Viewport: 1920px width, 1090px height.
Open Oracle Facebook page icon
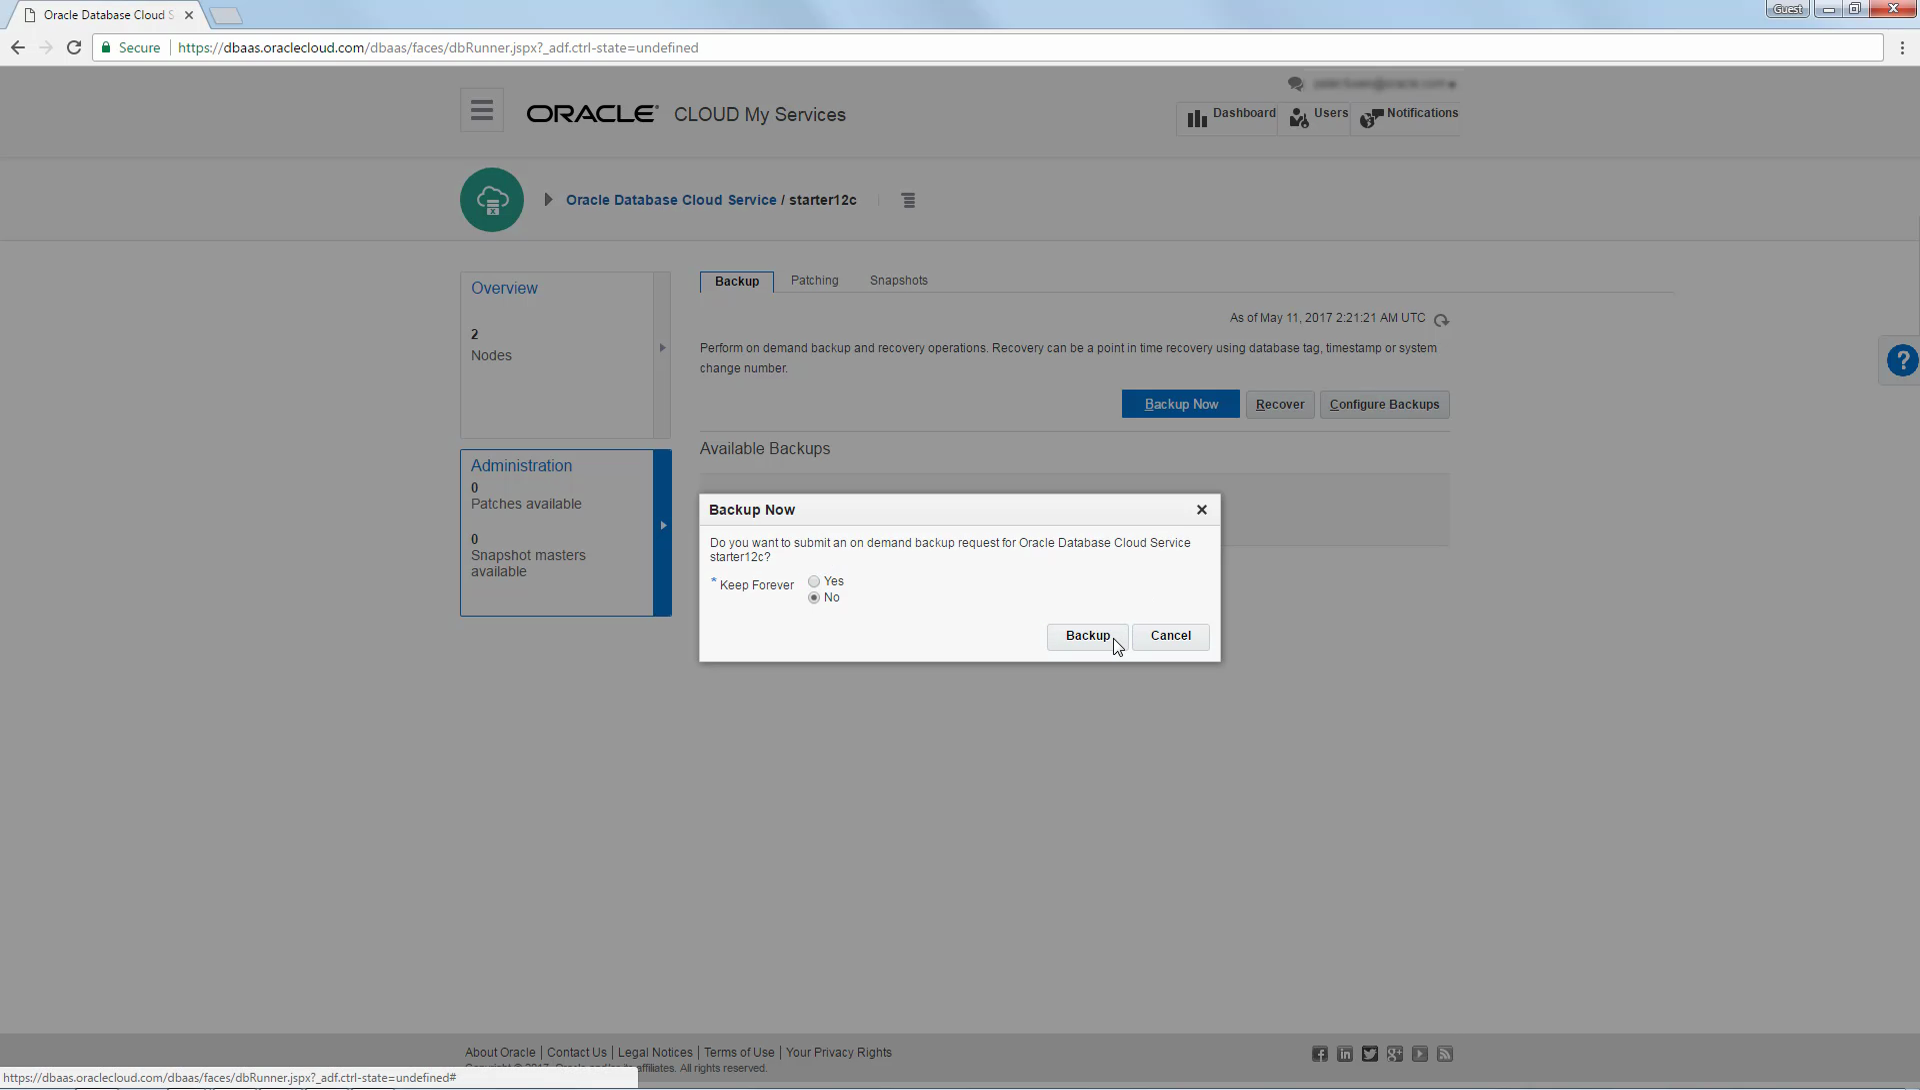1320,1054
